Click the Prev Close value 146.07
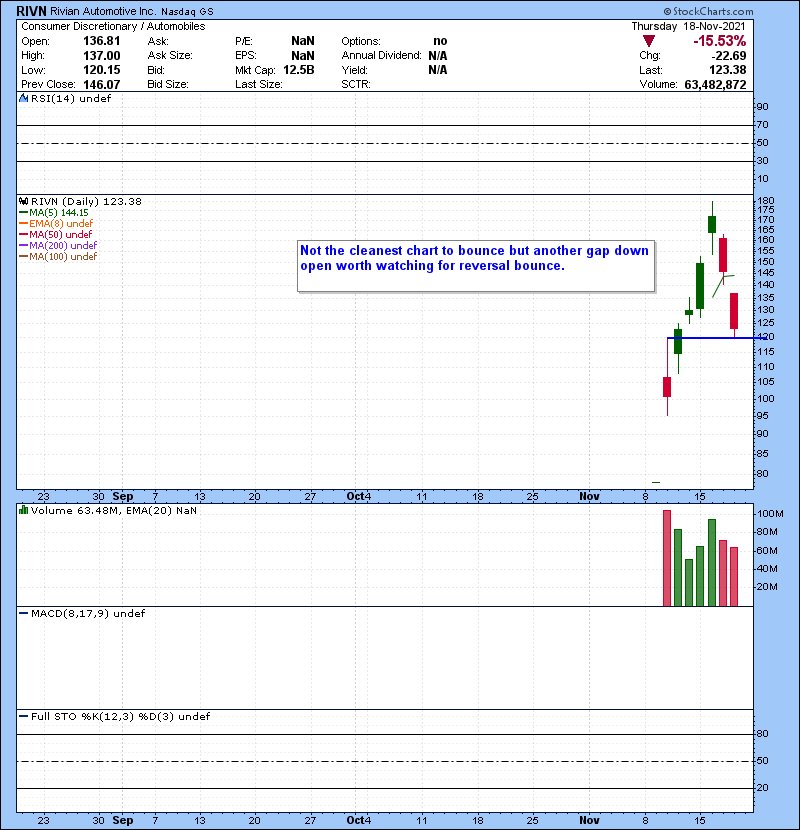The height and width of the screenshot is (830, 800). click(102, 85)
